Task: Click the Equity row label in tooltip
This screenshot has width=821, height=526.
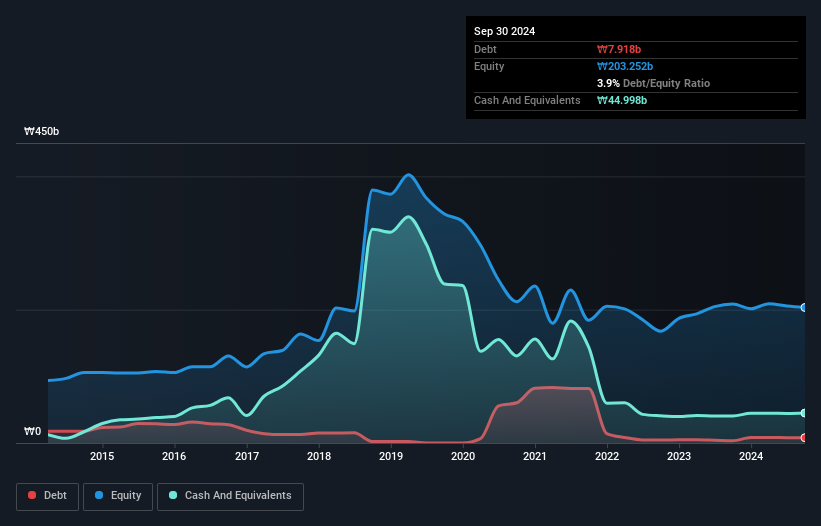Action: pyautogui.click(x=489, y=66)
